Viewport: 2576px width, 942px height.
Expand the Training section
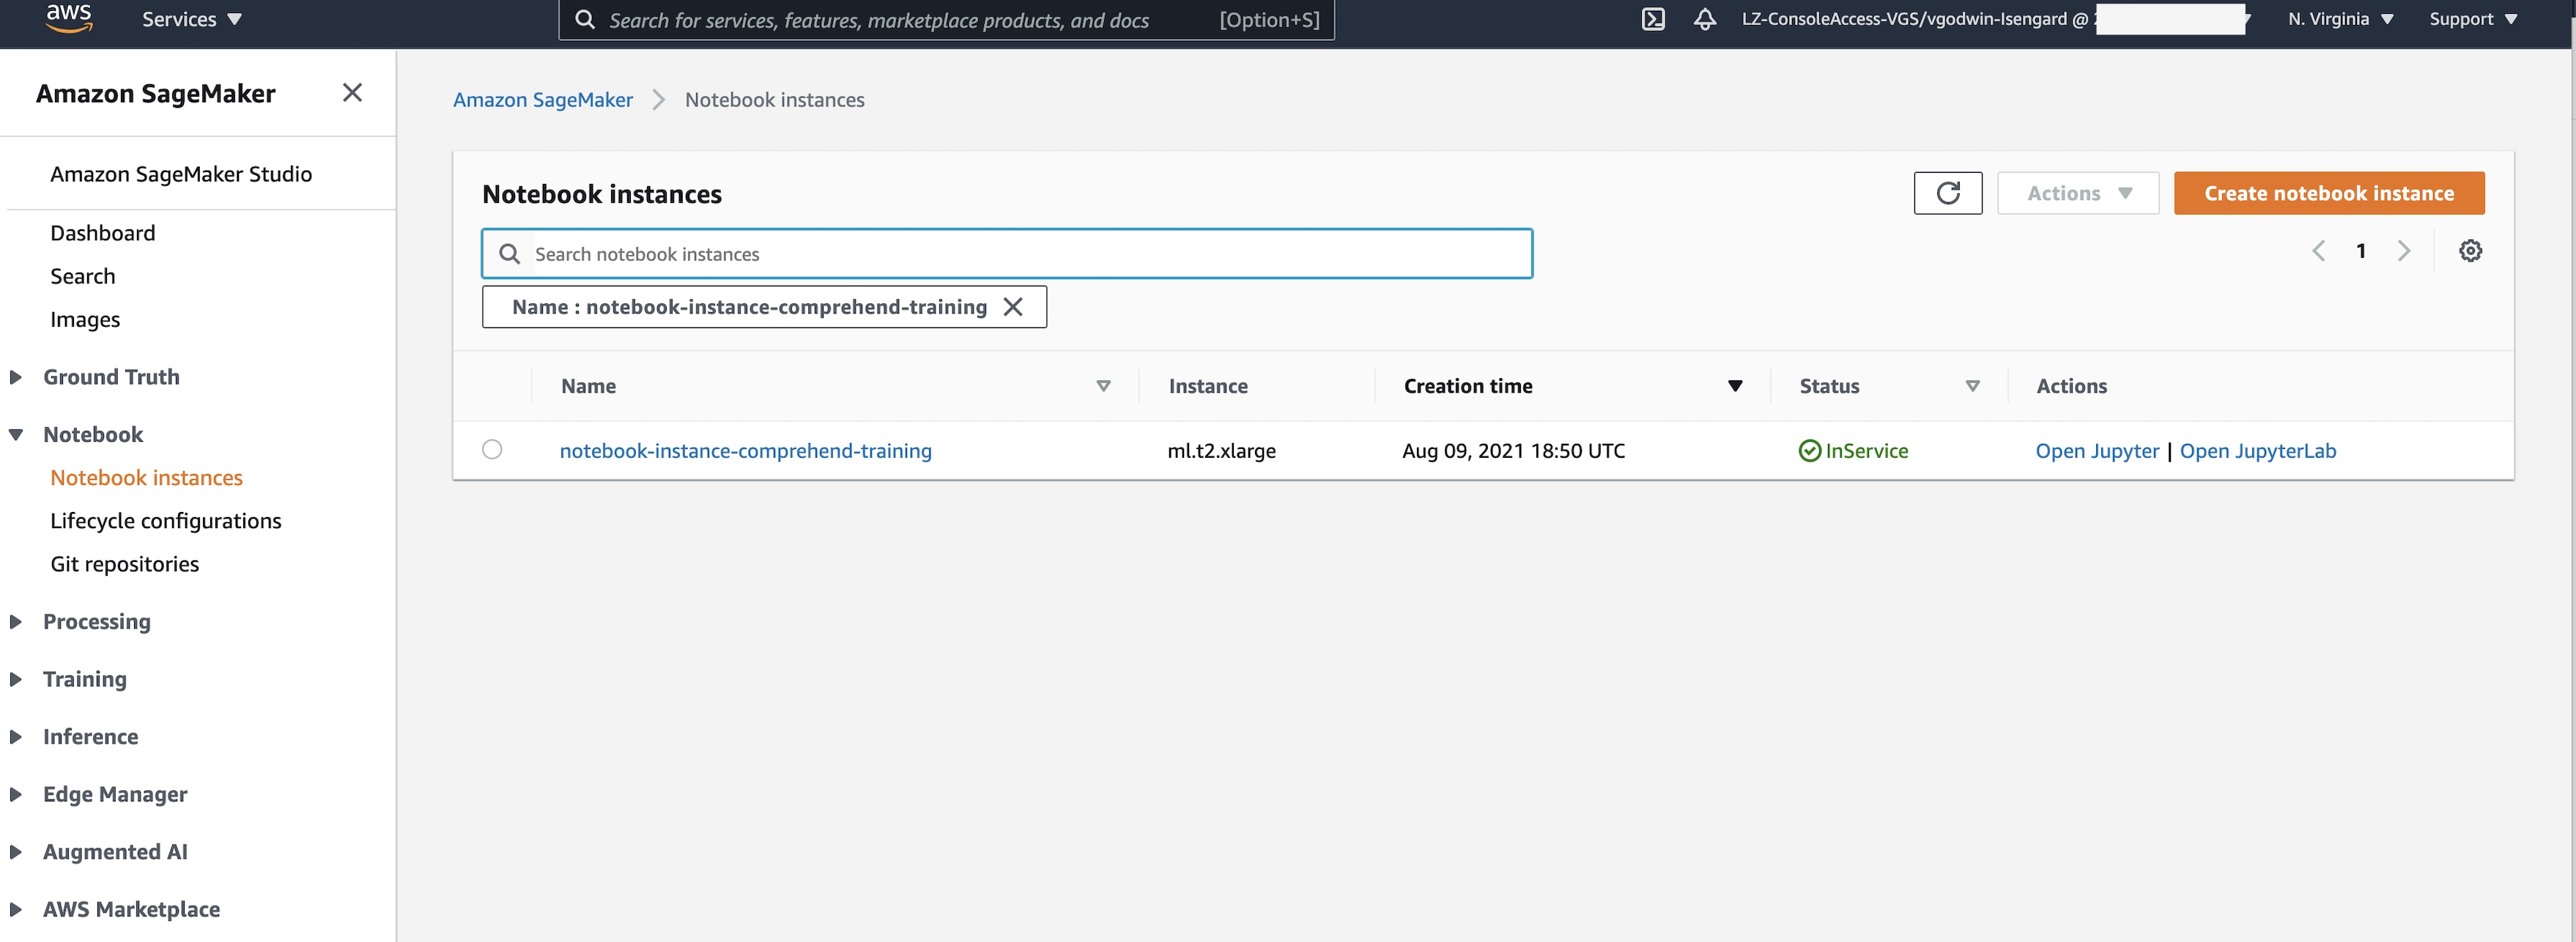click(16, 679)
